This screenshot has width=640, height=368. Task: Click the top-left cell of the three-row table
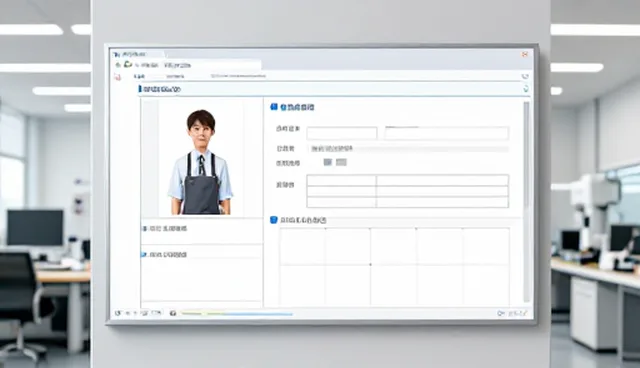tap(341, 180)
